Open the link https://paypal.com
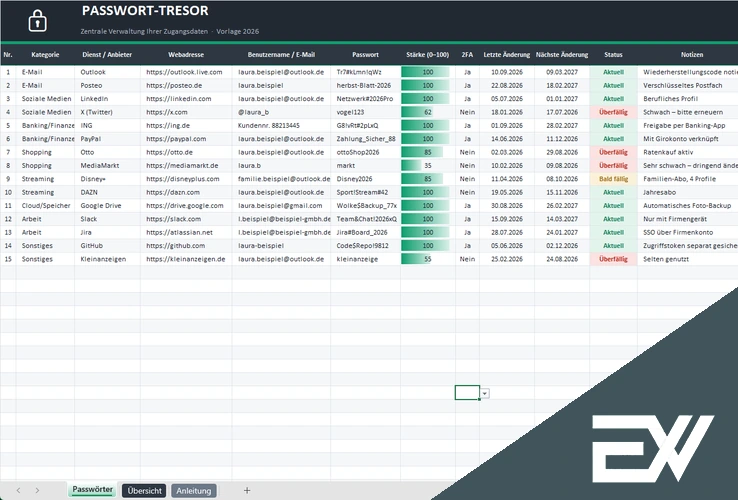 (176, 139)
